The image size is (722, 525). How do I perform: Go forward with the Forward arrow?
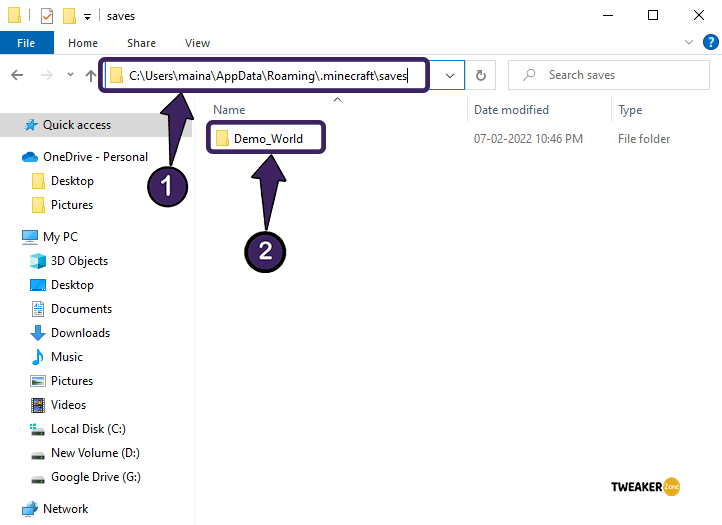[47, 75]
